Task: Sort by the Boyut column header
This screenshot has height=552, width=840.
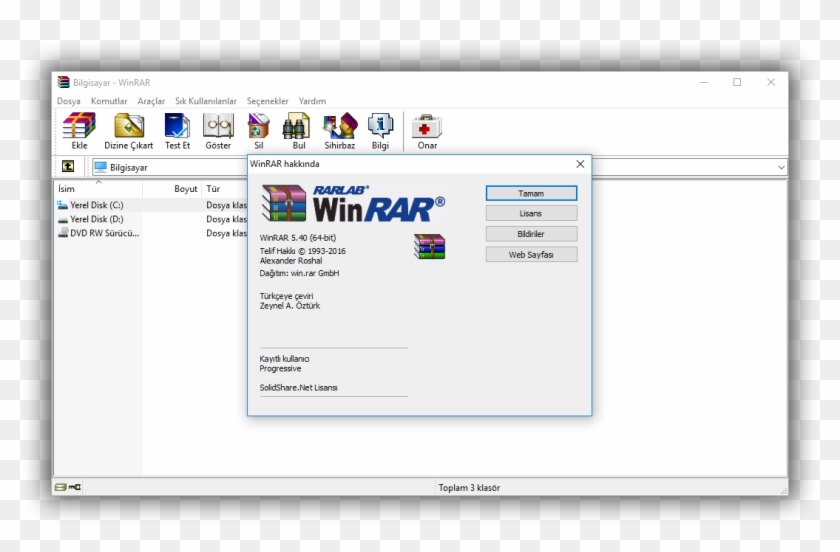Action: (x=172, y=189)
